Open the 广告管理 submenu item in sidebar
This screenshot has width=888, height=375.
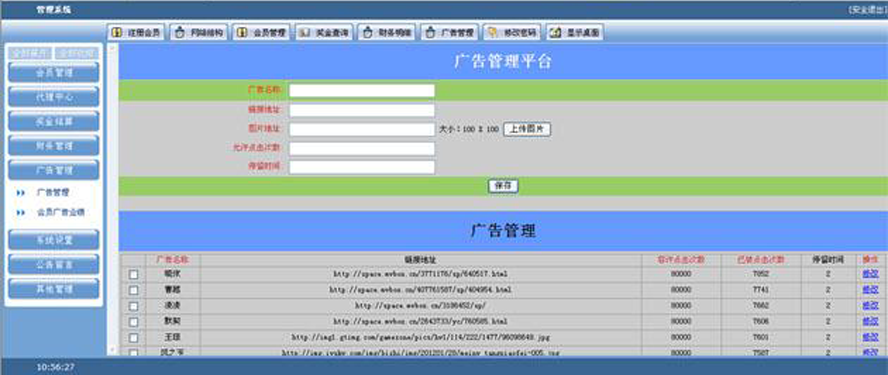[x=53, y=193]
